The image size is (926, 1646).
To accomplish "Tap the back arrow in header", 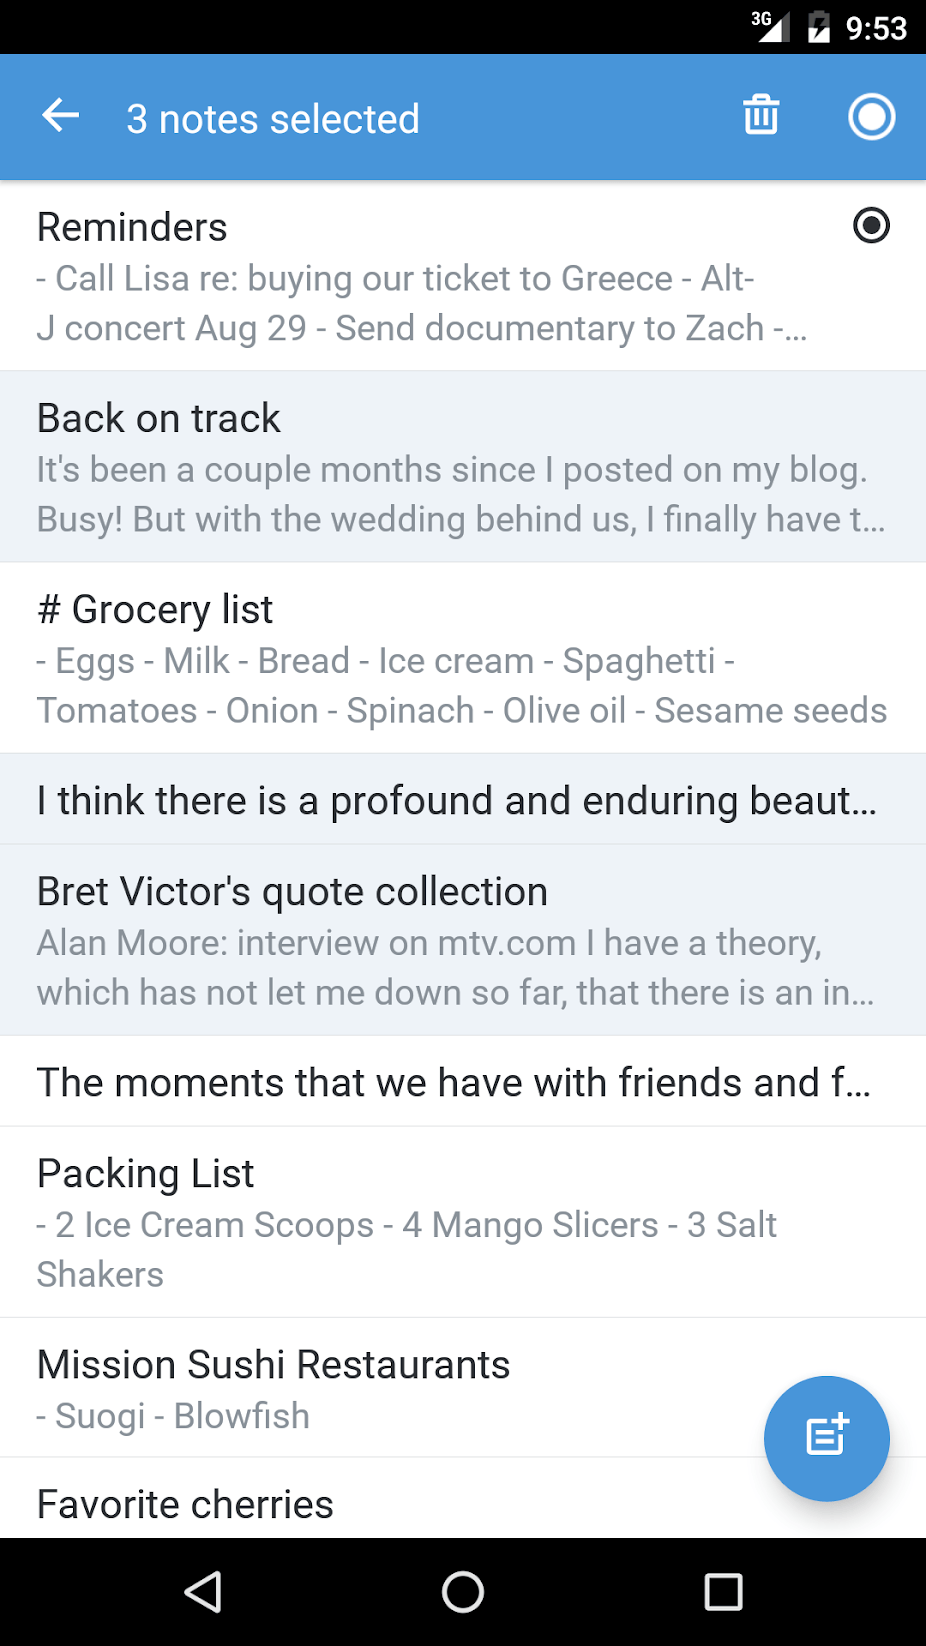I will [60, 117].
